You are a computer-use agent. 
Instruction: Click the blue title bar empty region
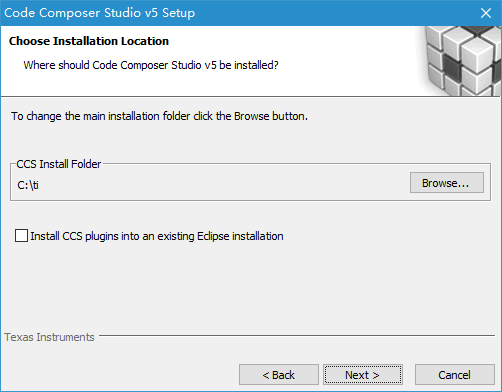333,13
